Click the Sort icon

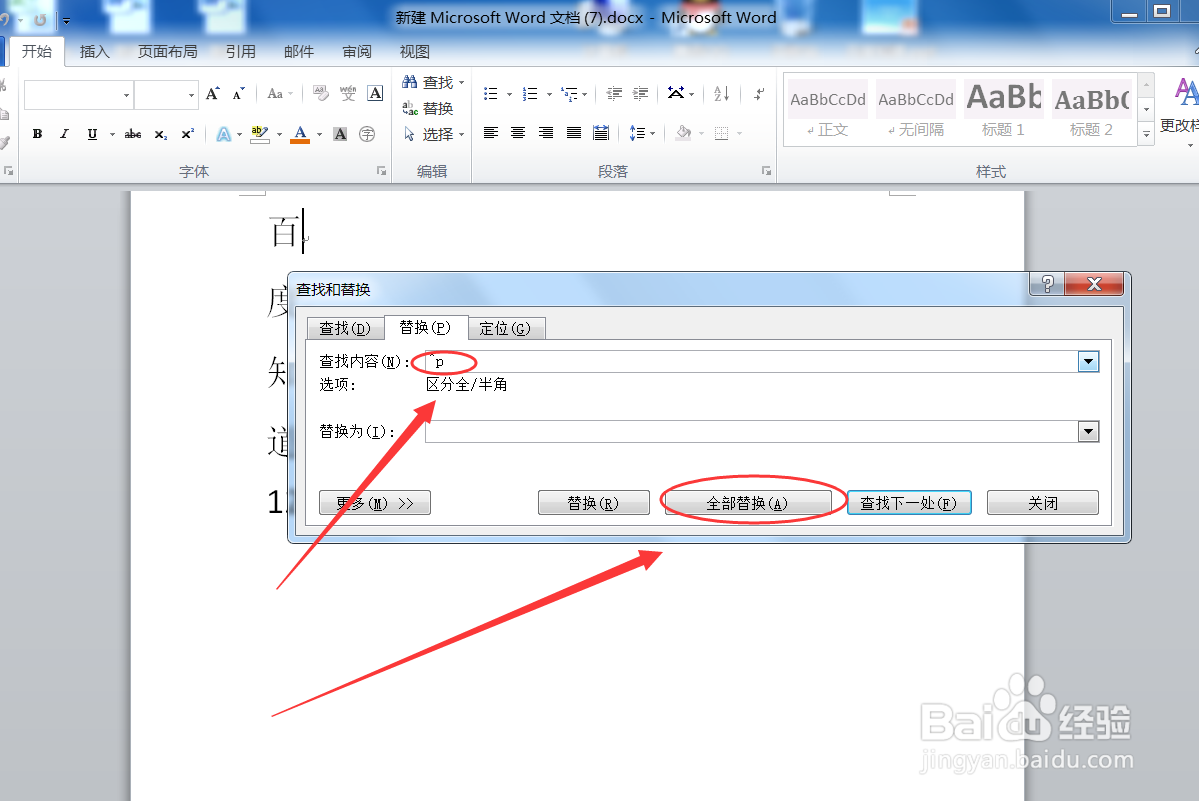[721, 93]
